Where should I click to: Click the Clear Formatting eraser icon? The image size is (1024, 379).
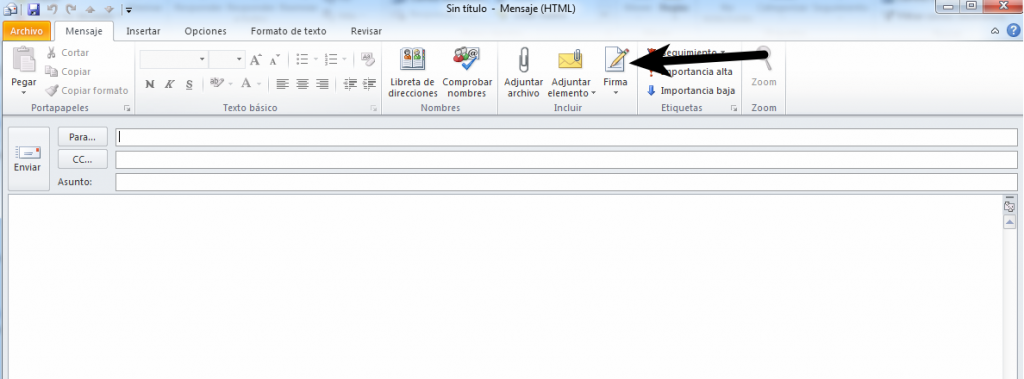(368, 59)
